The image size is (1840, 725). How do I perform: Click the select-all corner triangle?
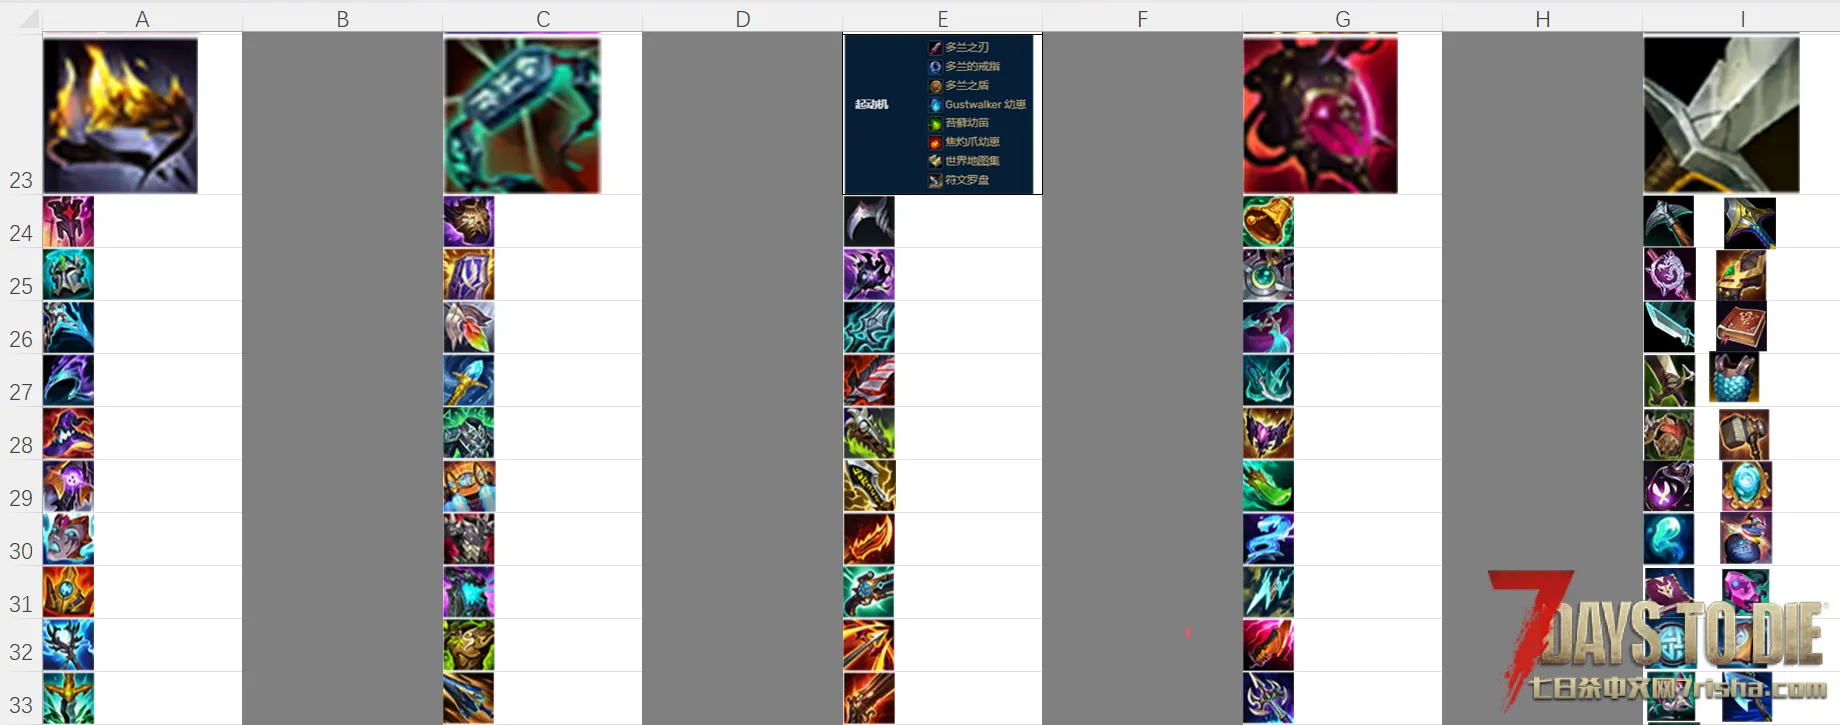pos(27,18)
